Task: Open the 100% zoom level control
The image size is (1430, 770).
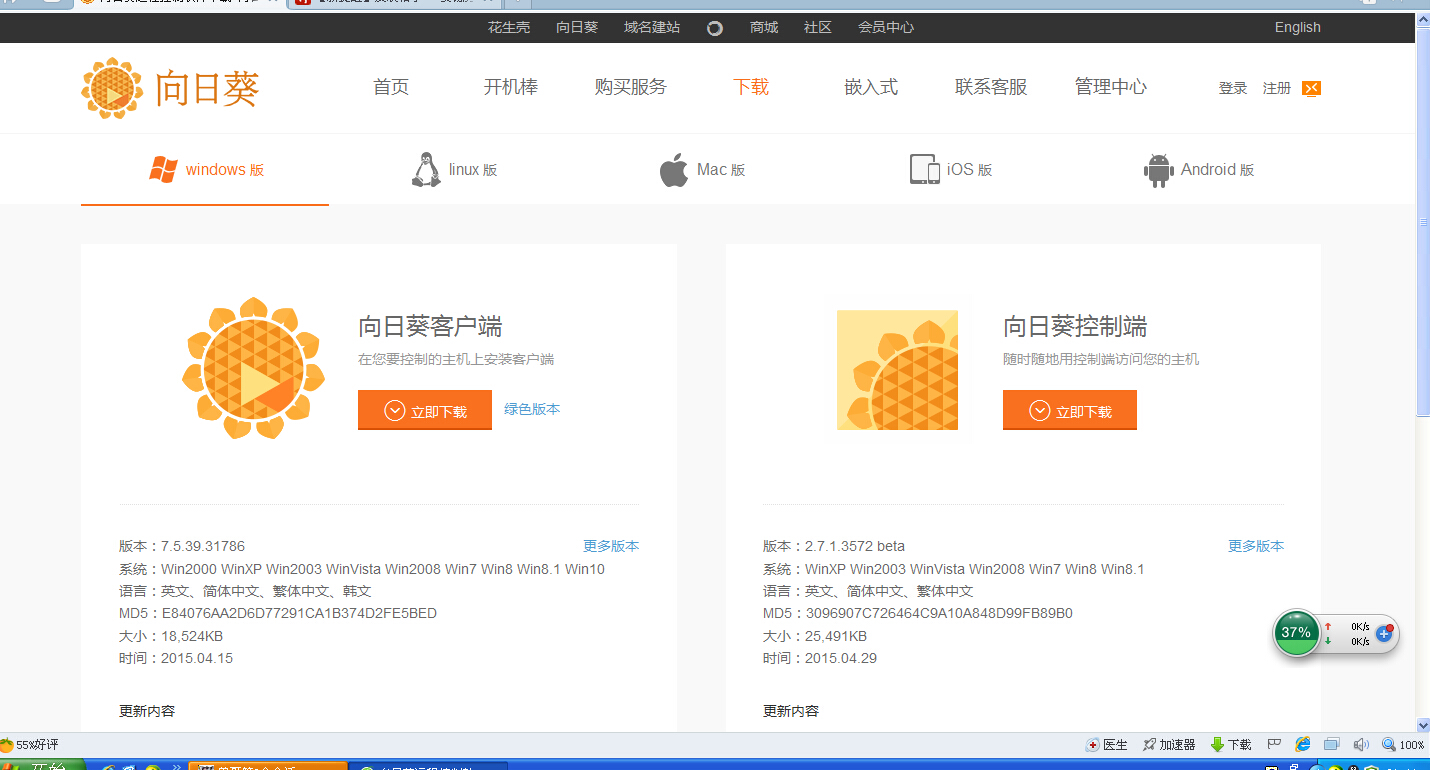Action: 1403,745
